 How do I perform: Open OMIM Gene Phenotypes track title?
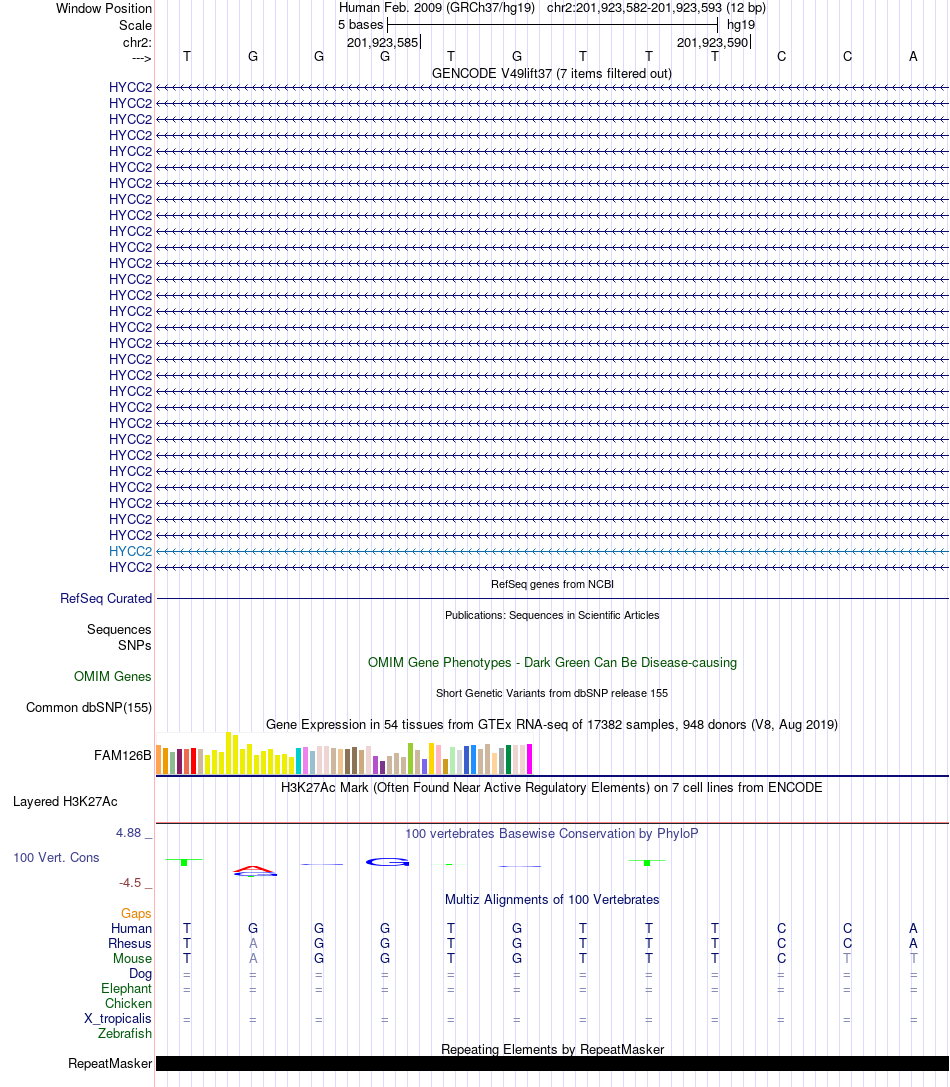[552, 663]
